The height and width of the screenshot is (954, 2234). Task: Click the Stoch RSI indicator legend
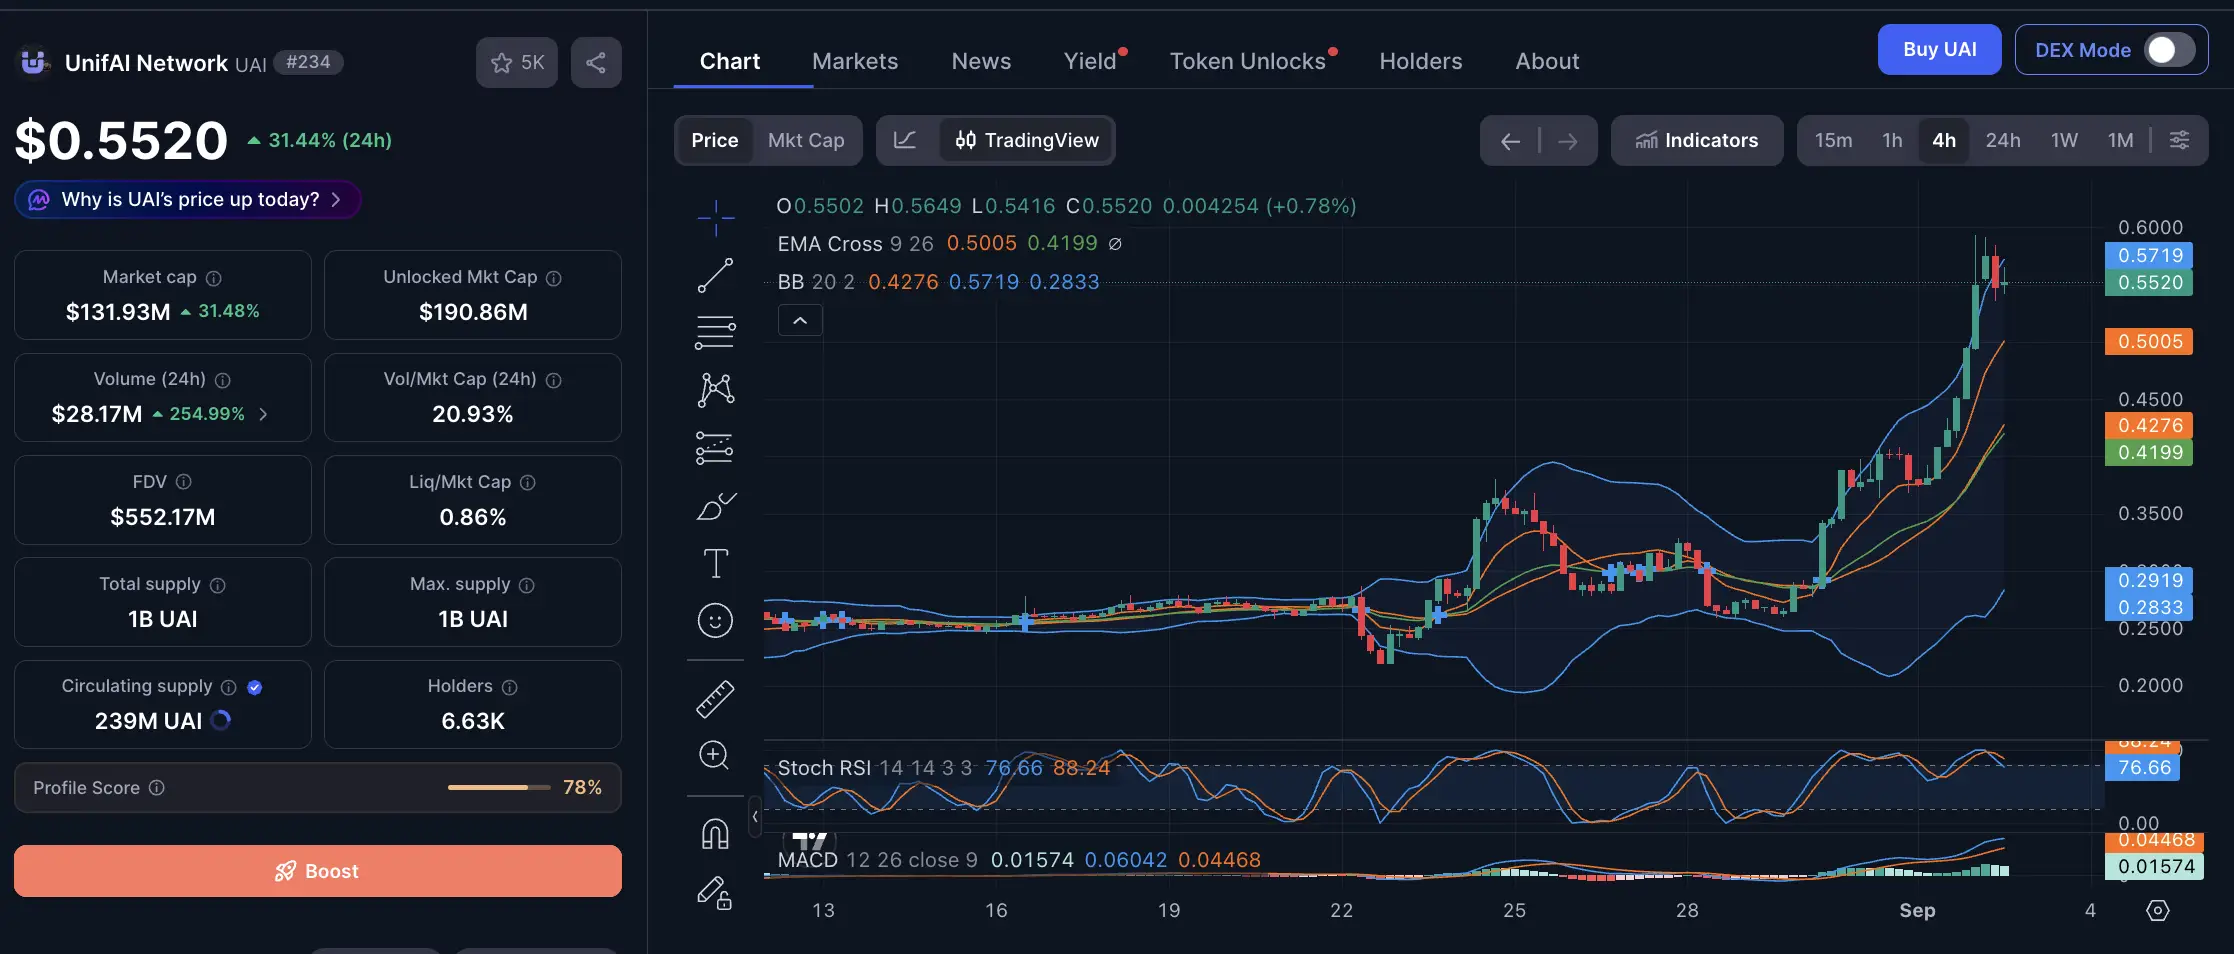[943, 768]
